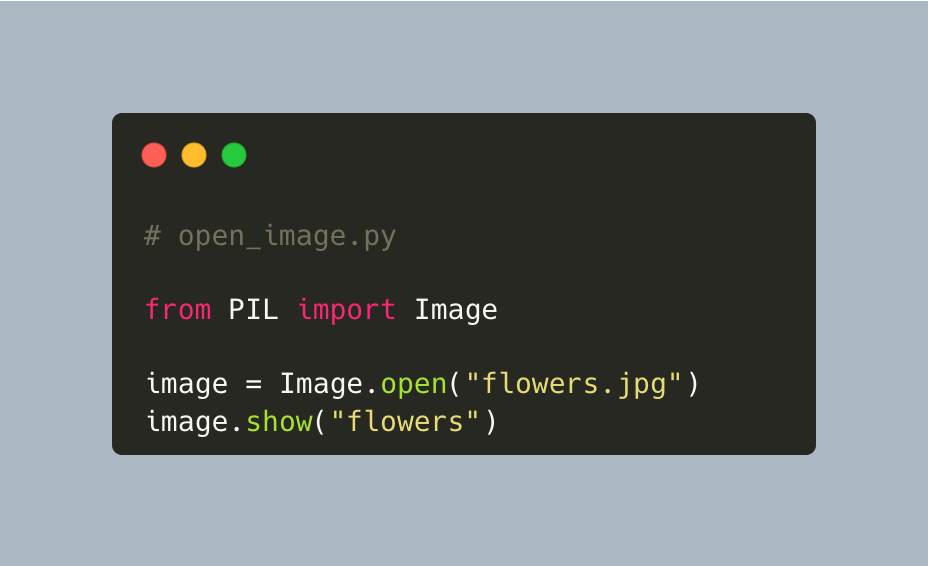Click the pink 'from' keyword
This screenshot has height=566, width=928.
(x=178, y=309)
